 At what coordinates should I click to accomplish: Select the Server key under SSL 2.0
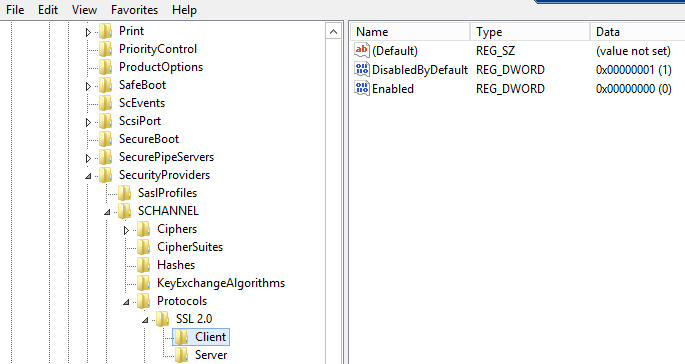click(x=211, y=355)
